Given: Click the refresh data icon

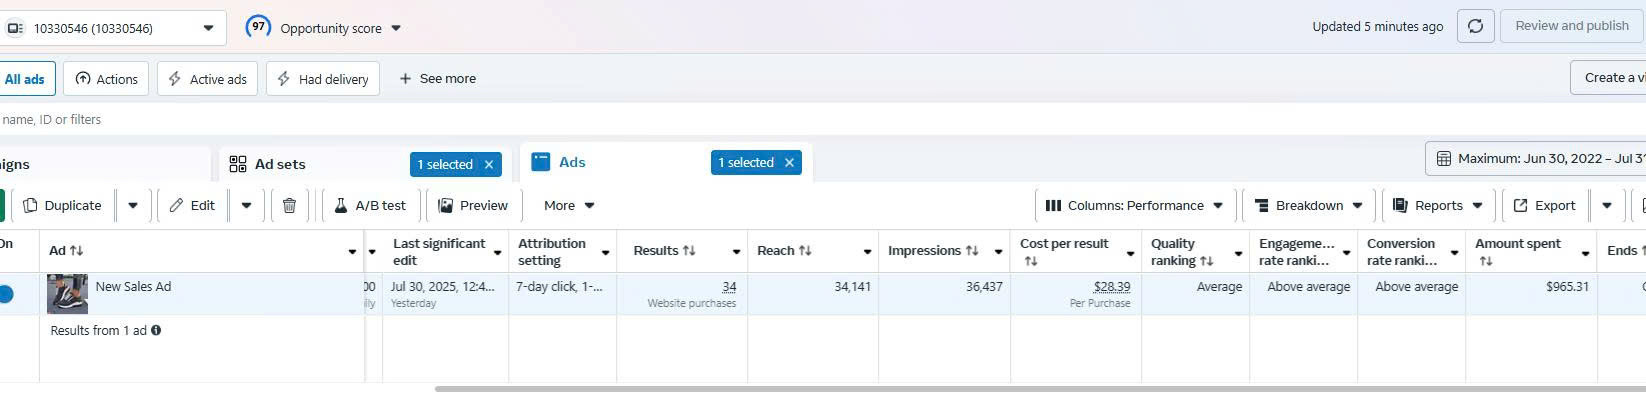Looking at the screenshot, I should point(1475,27).
